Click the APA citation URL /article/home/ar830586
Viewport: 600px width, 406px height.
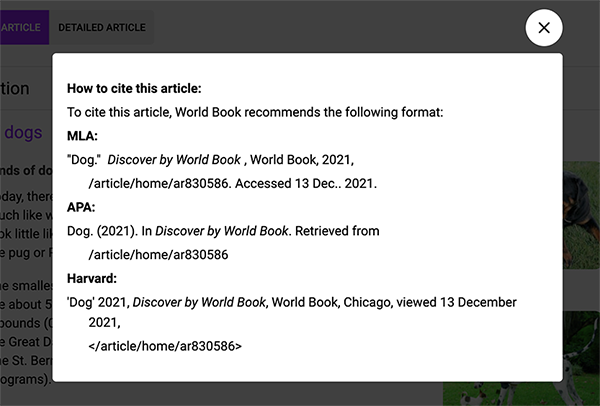point(158,254)
